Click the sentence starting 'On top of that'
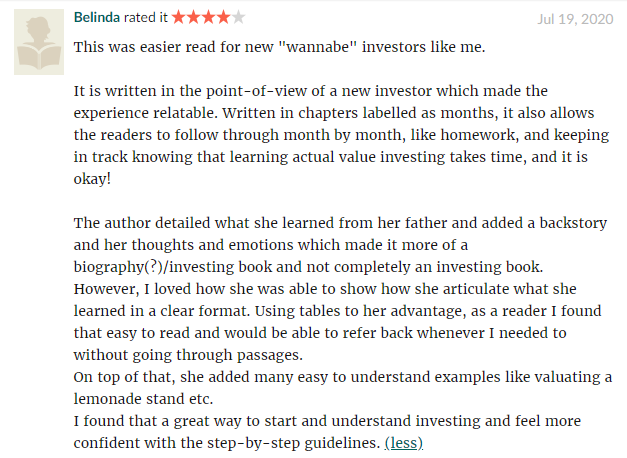 [x=343, y=388]
